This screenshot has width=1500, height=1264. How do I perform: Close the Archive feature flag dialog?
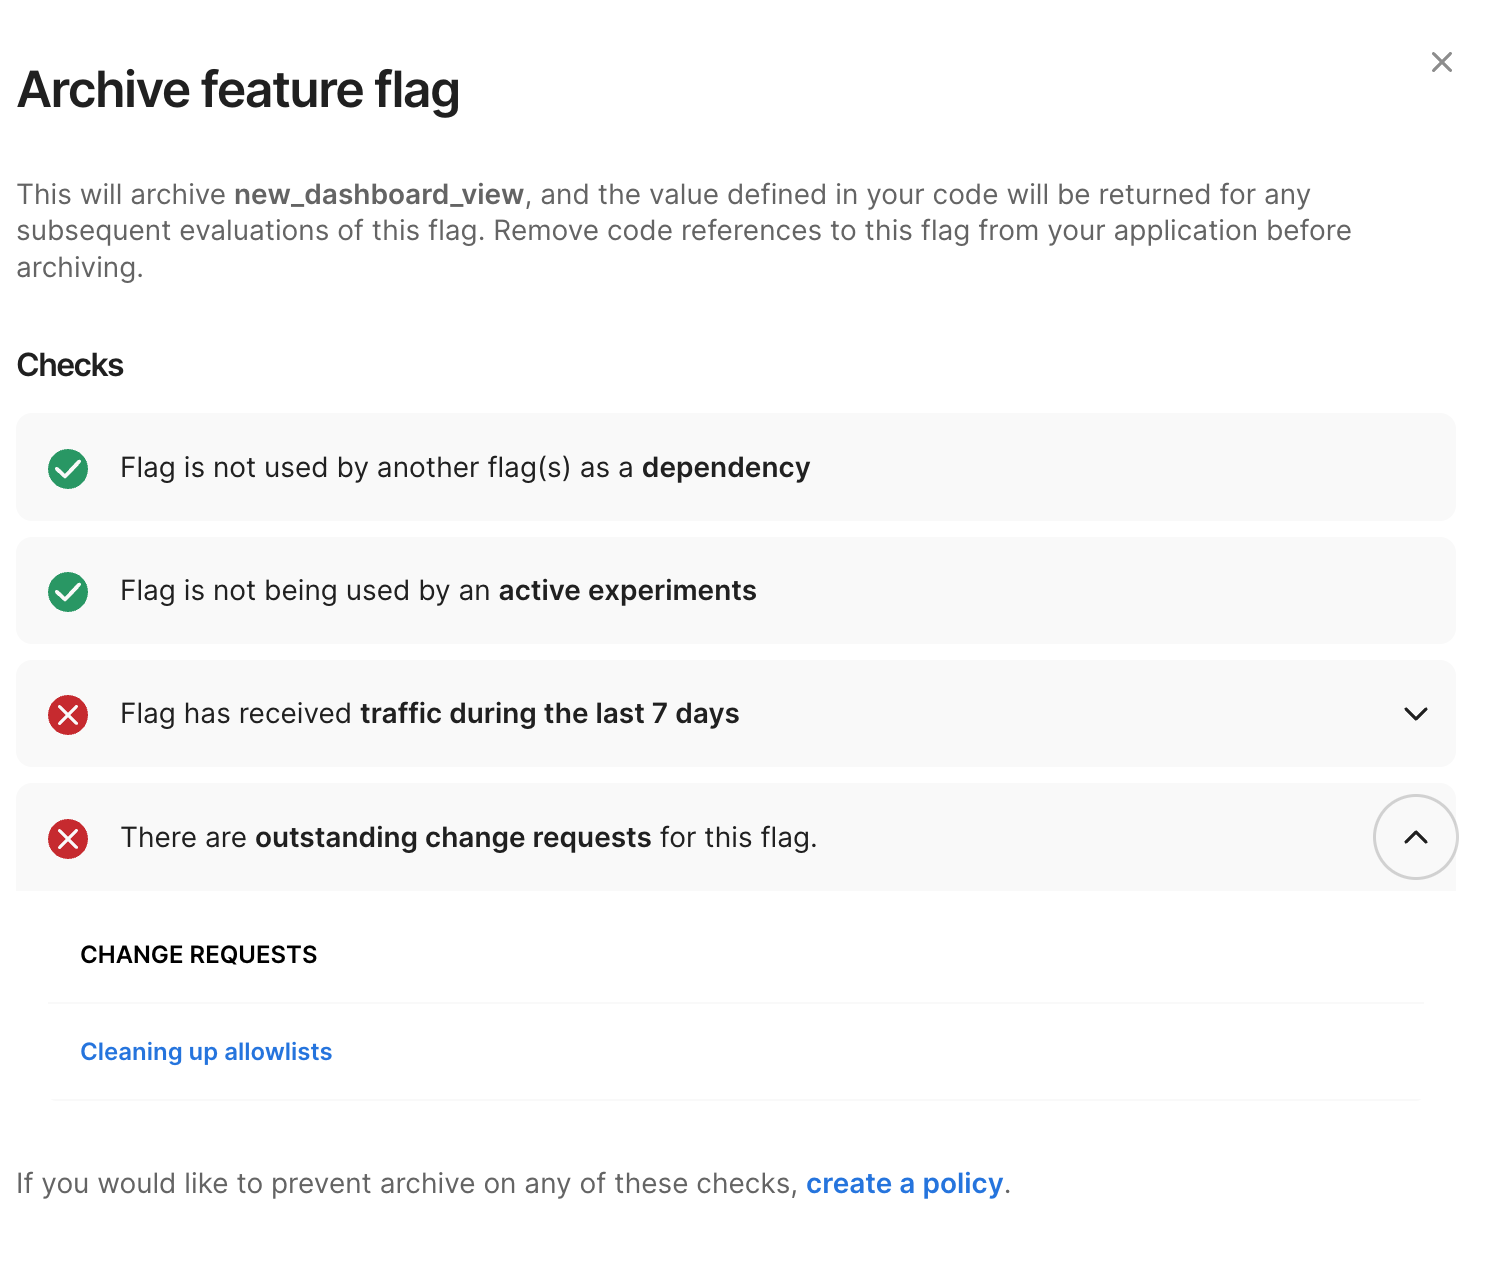[x=1441, y=62]
